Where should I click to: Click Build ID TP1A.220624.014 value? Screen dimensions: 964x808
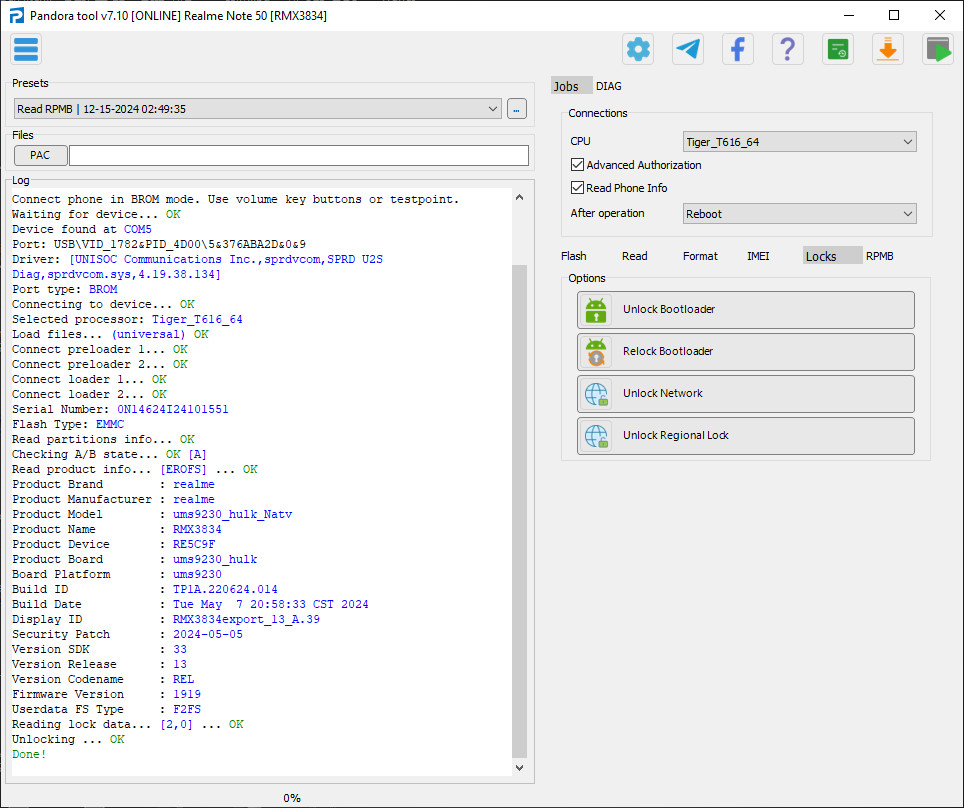225,589
